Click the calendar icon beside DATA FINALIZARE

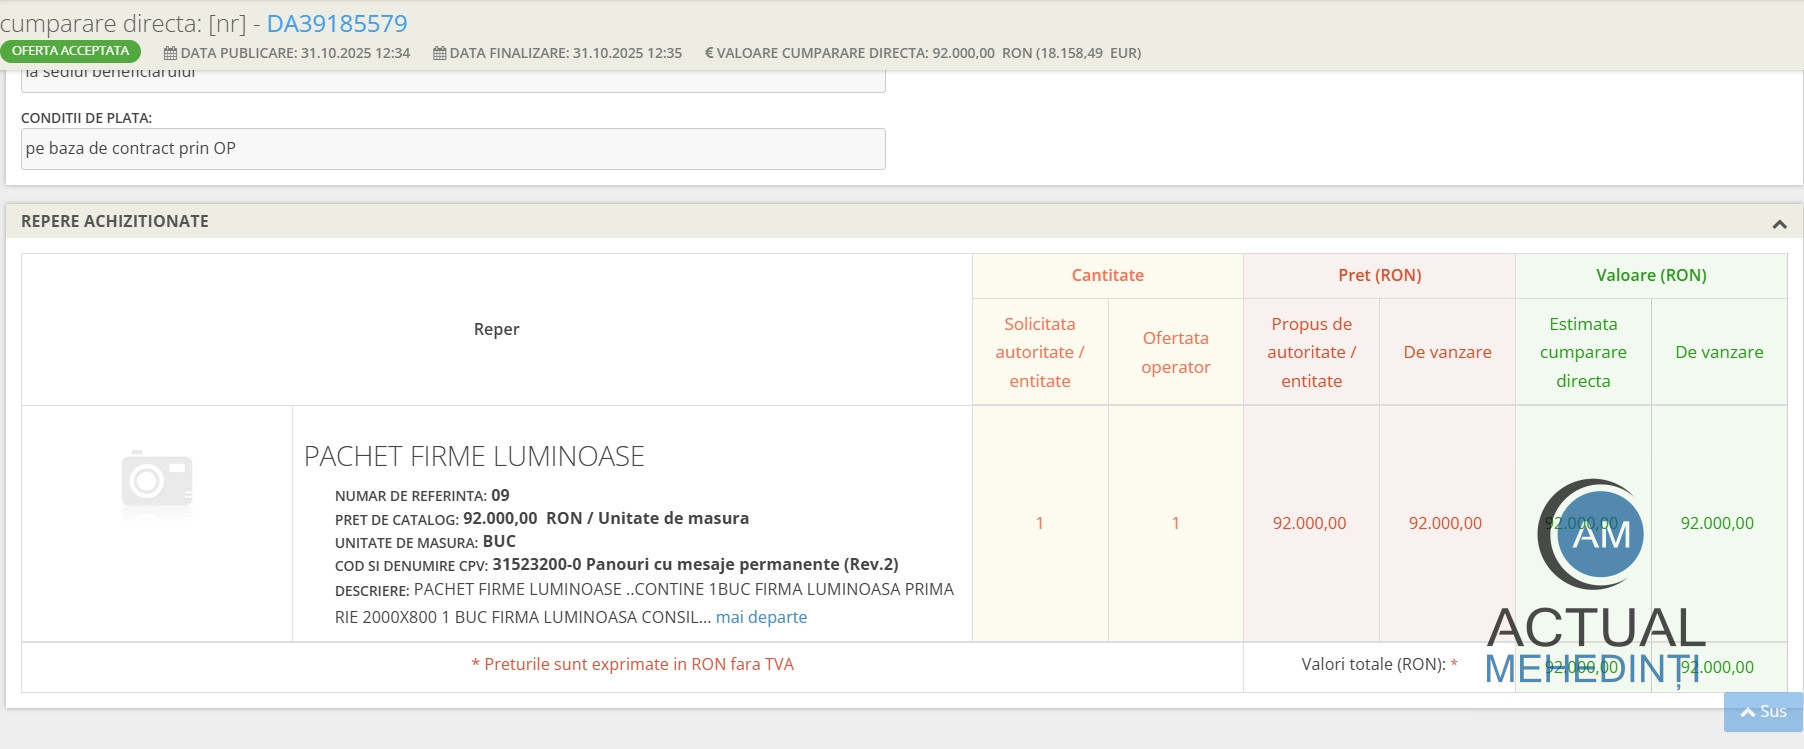(439, 53)
